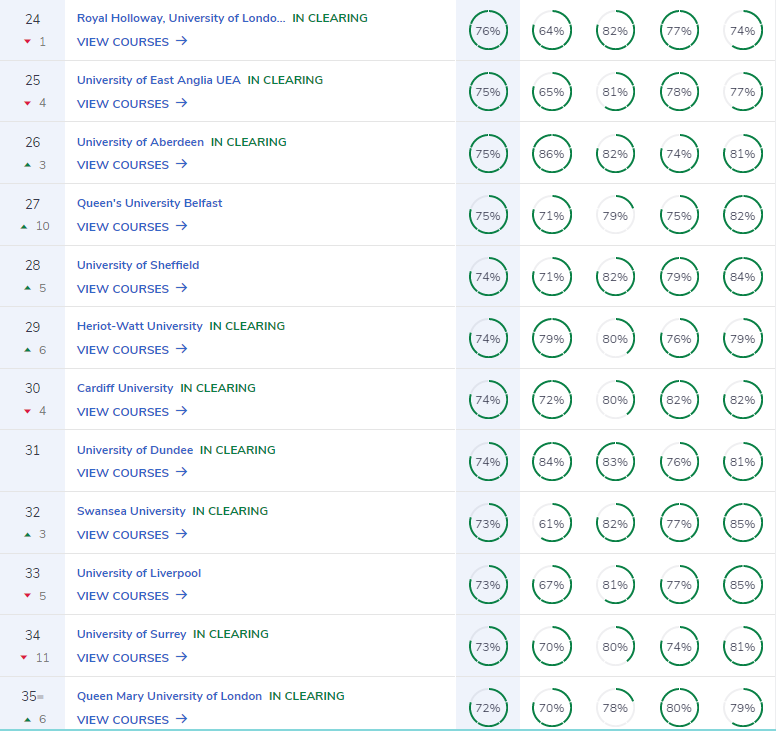Click green up arrow under rank 35
Image resolution: width=776 pixels, height=731 pixels.
point(28,720)
